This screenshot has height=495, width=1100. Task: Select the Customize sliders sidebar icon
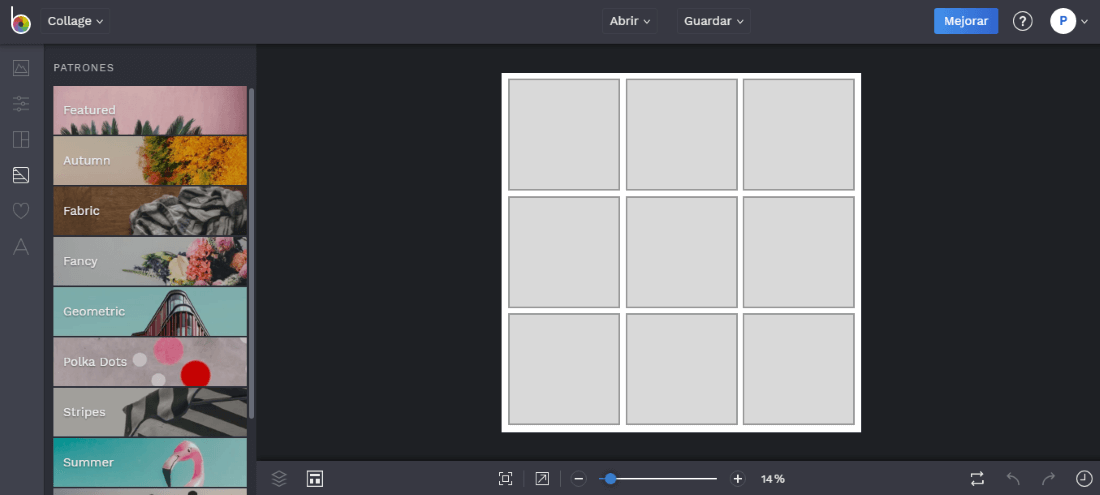(x=21, y=103)
